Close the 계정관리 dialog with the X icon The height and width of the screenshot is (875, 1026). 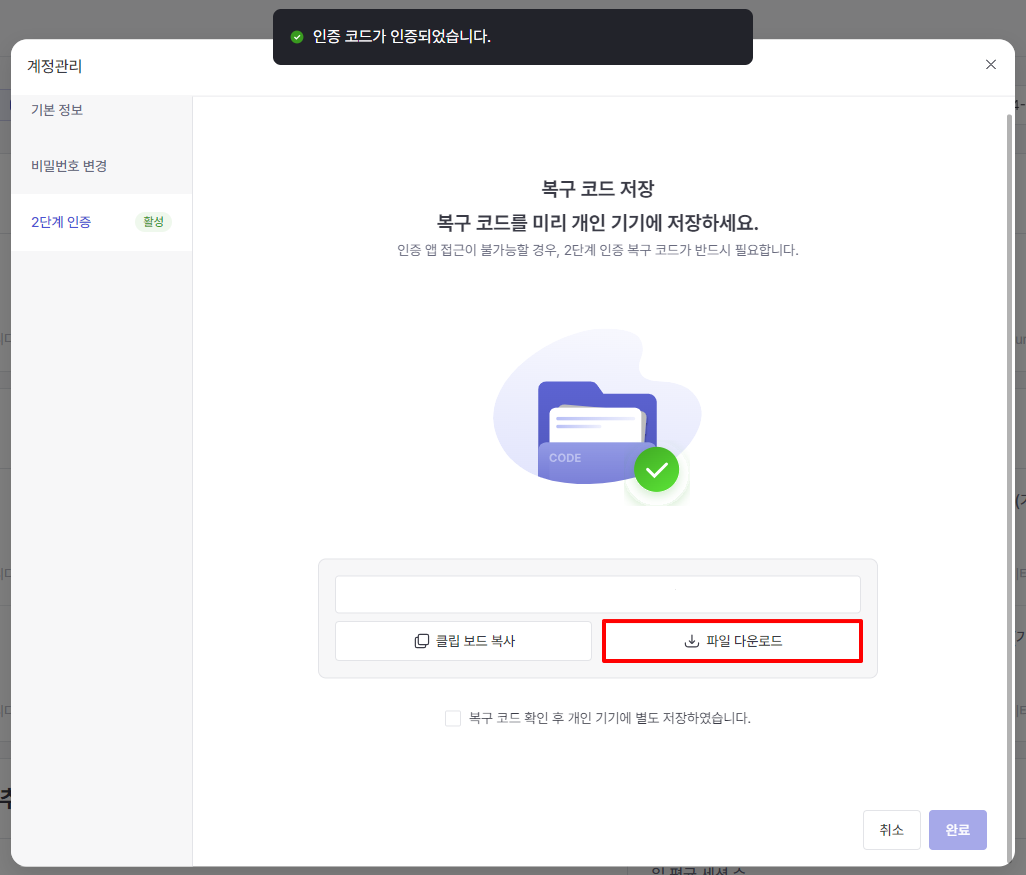pyautogui.click(x=990, y=65)
